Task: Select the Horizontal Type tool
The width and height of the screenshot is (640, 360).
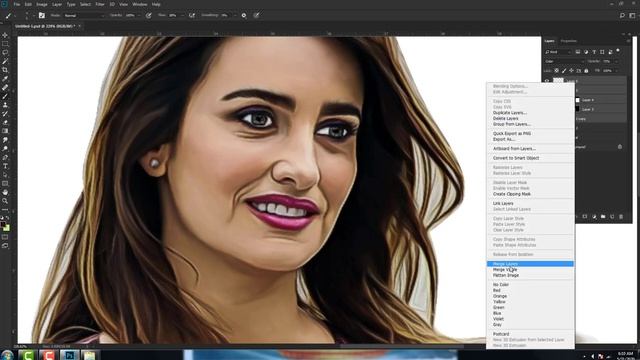Action: pos(5,166)
